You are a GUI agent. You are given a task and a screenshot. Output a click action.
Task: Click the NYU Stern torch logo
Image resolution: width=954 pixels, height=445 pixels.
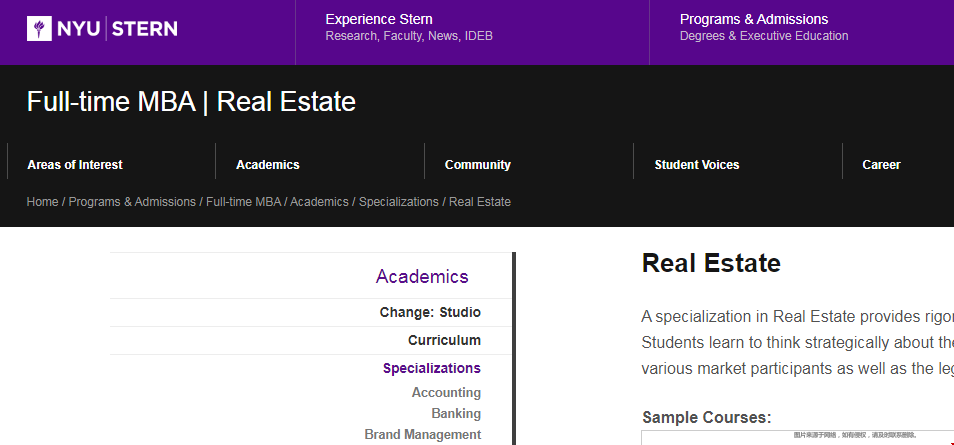pos(39,29)
